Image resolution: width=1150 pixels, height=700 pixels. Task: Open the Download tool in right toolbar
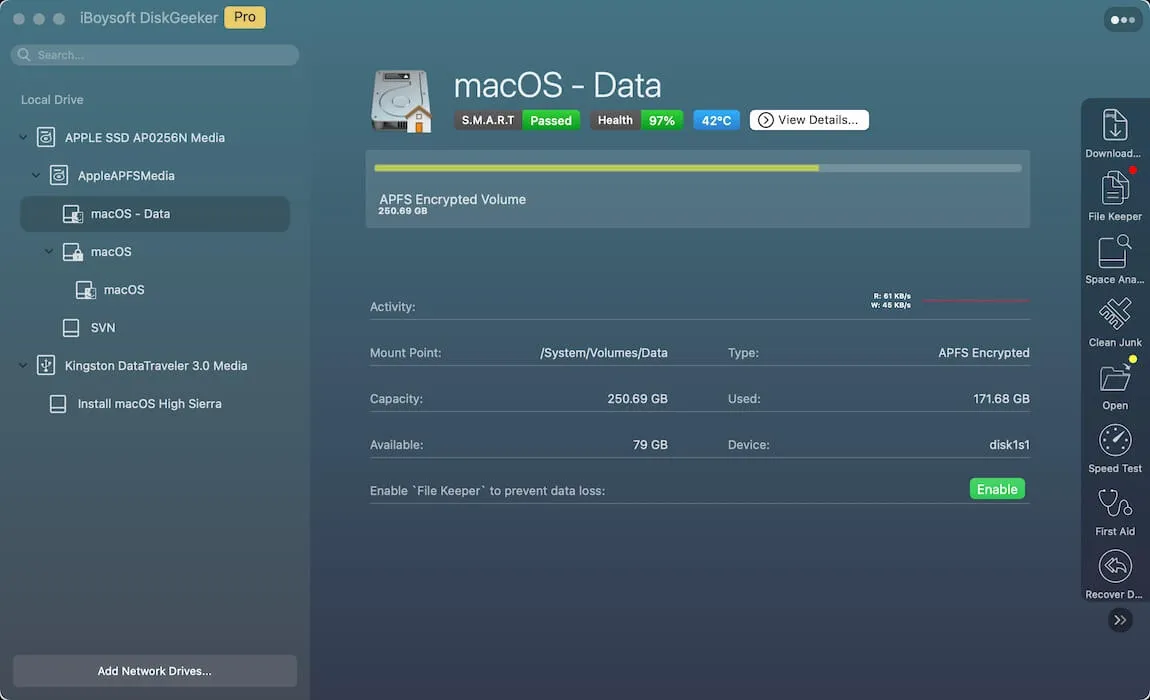1114,133
